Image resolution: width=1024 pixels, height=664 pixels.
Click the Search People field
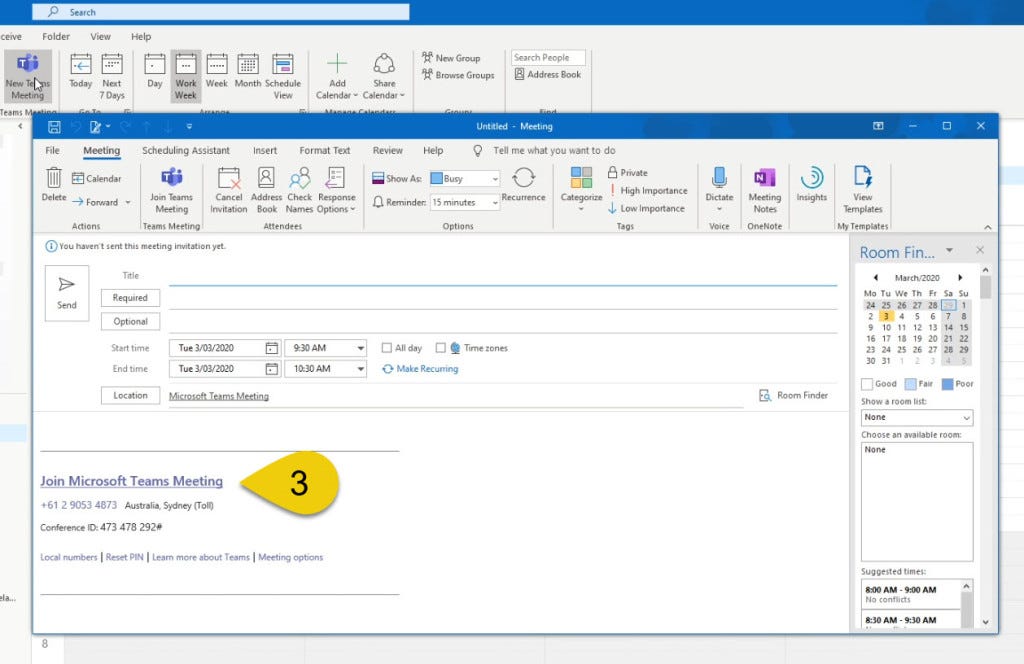click(x=548, y=57)
